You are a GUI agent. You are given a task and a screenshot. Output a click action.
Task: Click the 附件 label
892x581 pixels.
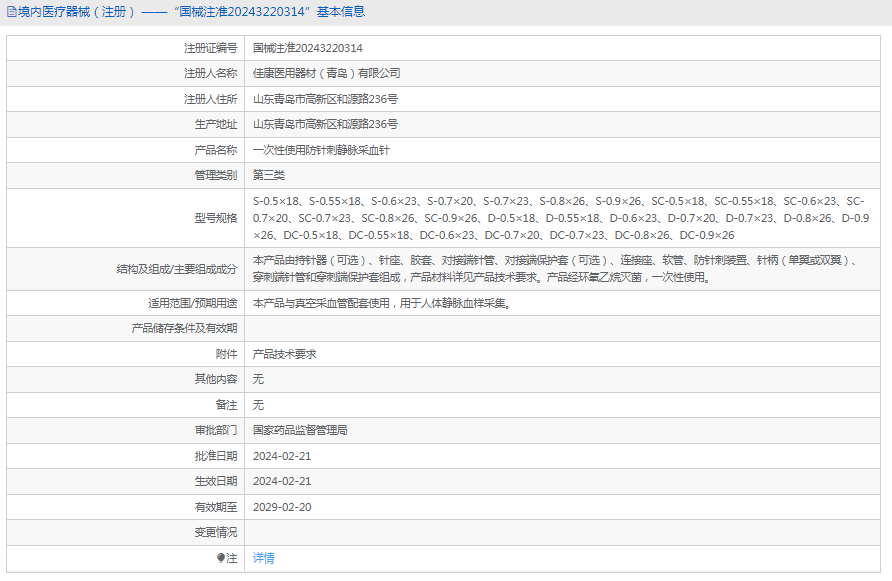[x=226, y=354]
